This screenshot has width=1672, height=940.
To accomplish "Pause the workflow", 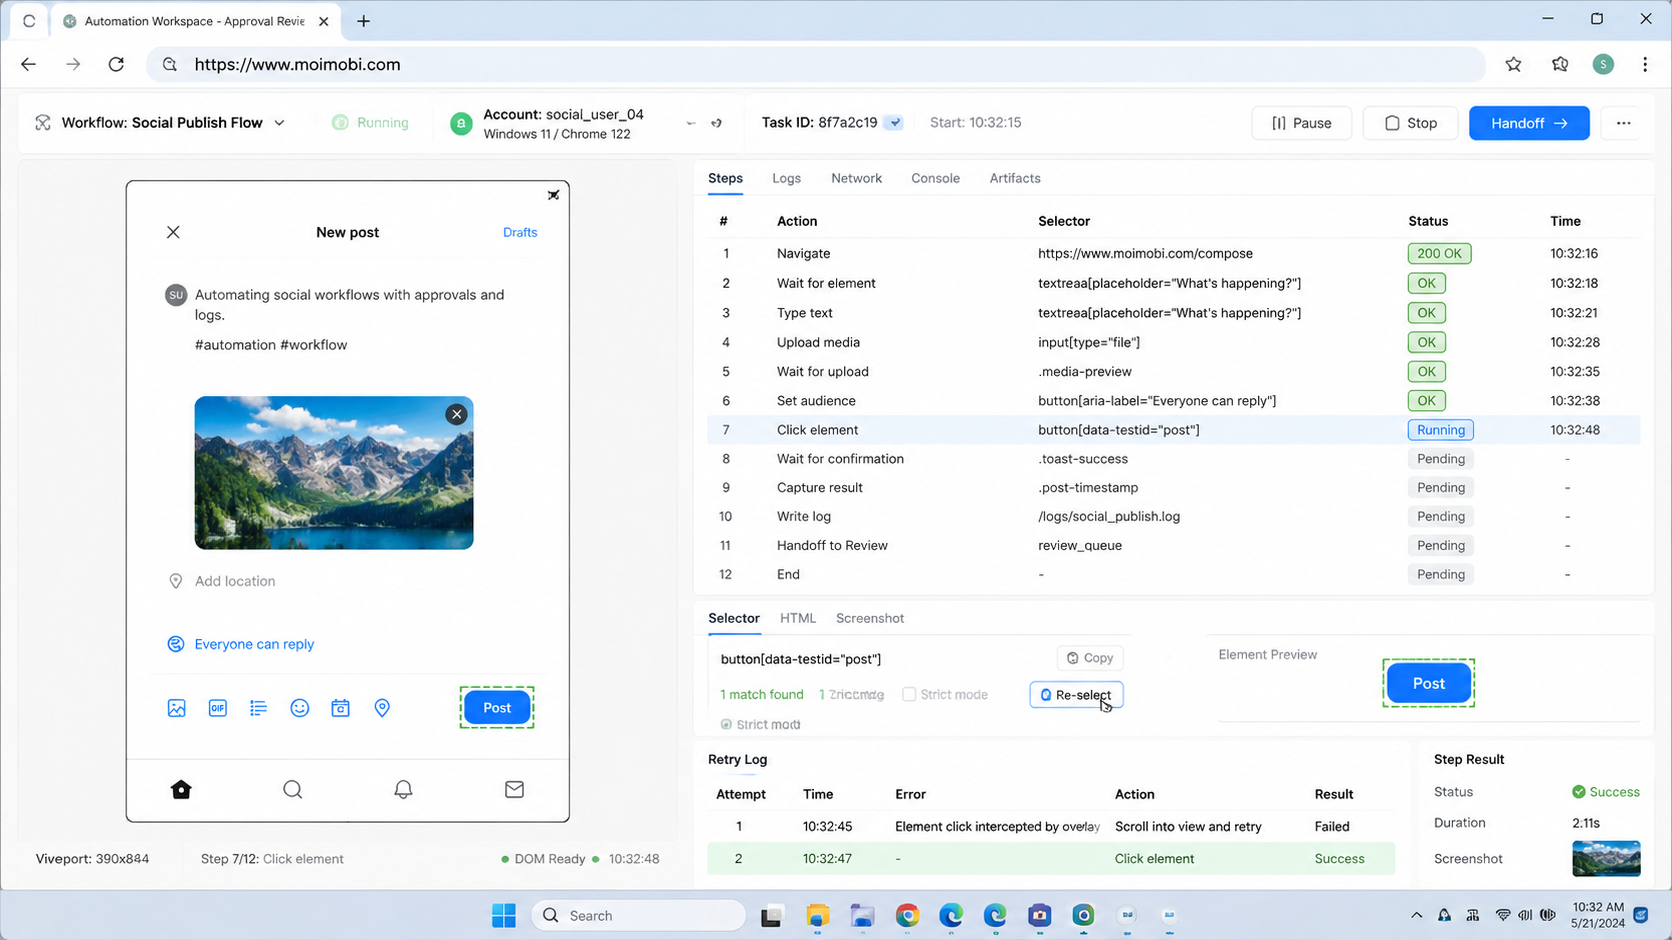I will (x=1301, y=123).
